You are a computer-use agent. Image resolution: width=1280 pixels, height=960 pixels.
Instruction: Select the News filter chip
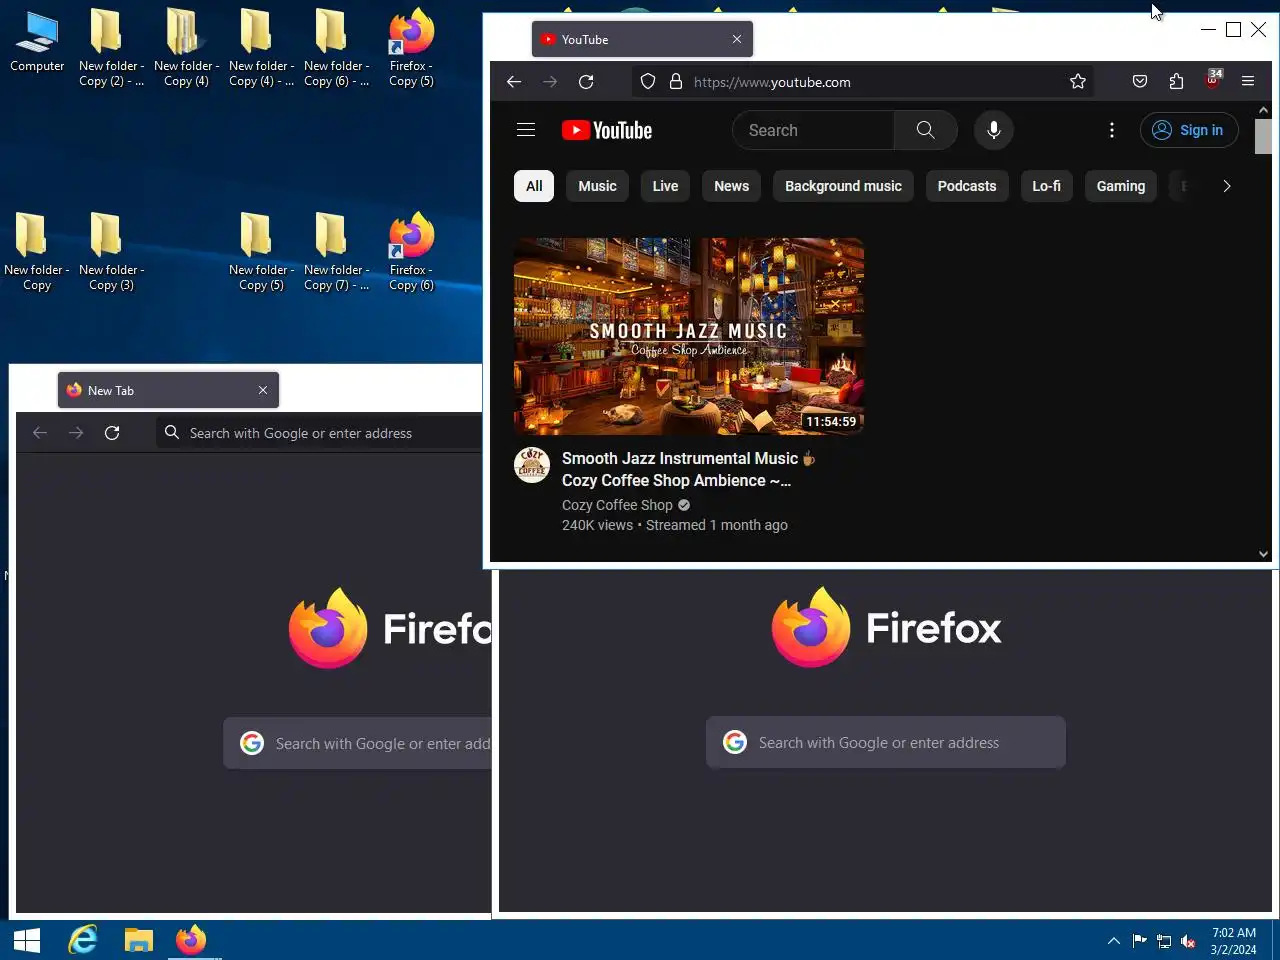click(731, 186)
